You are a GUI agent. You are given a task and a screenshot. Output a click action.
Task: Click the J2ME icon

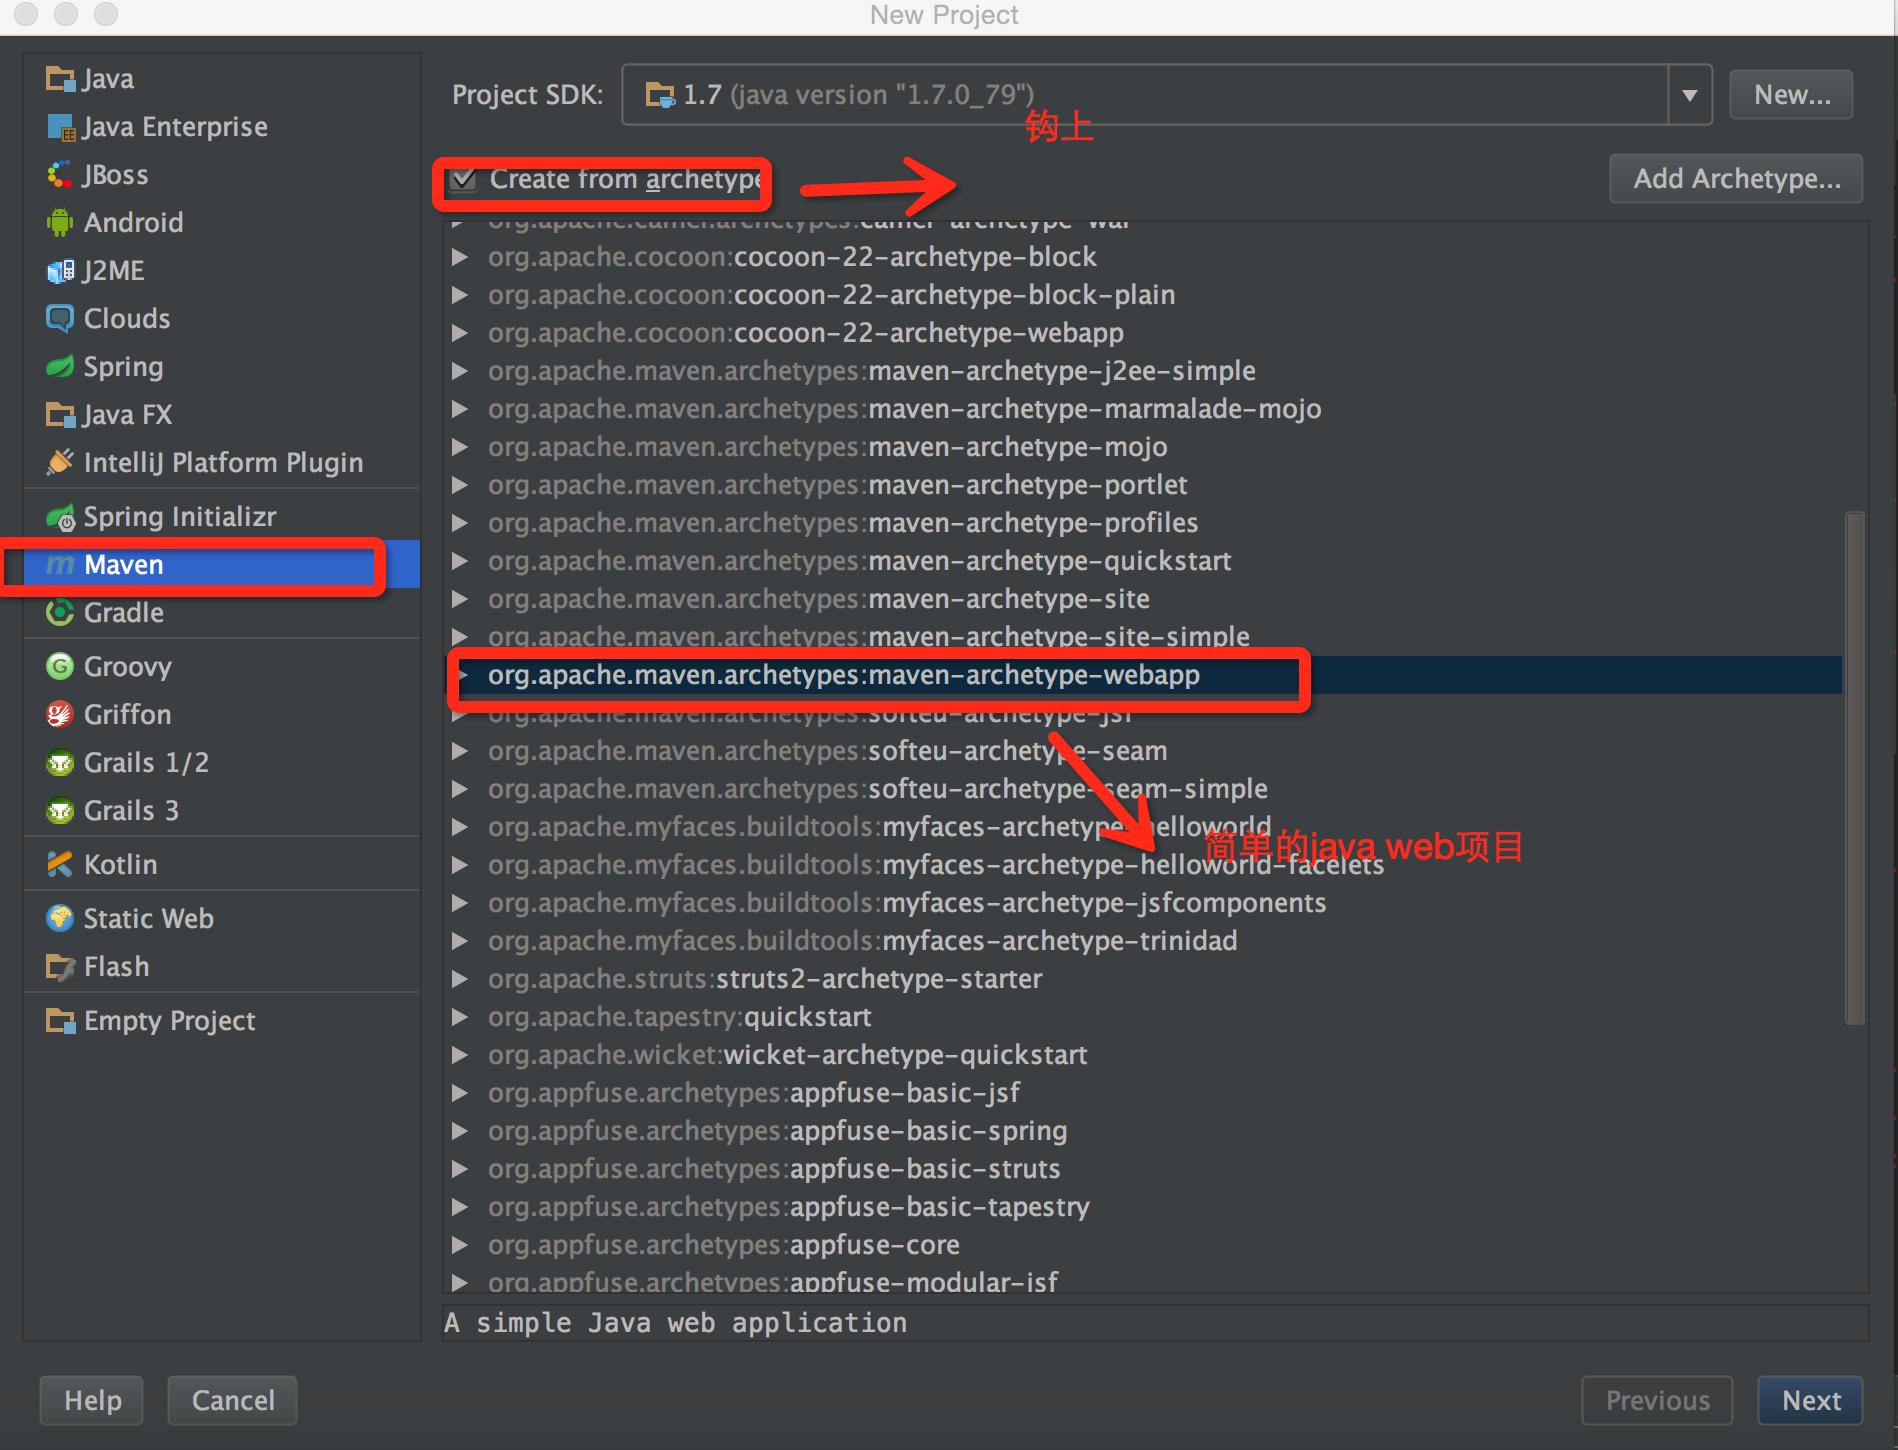coord(60,271)
